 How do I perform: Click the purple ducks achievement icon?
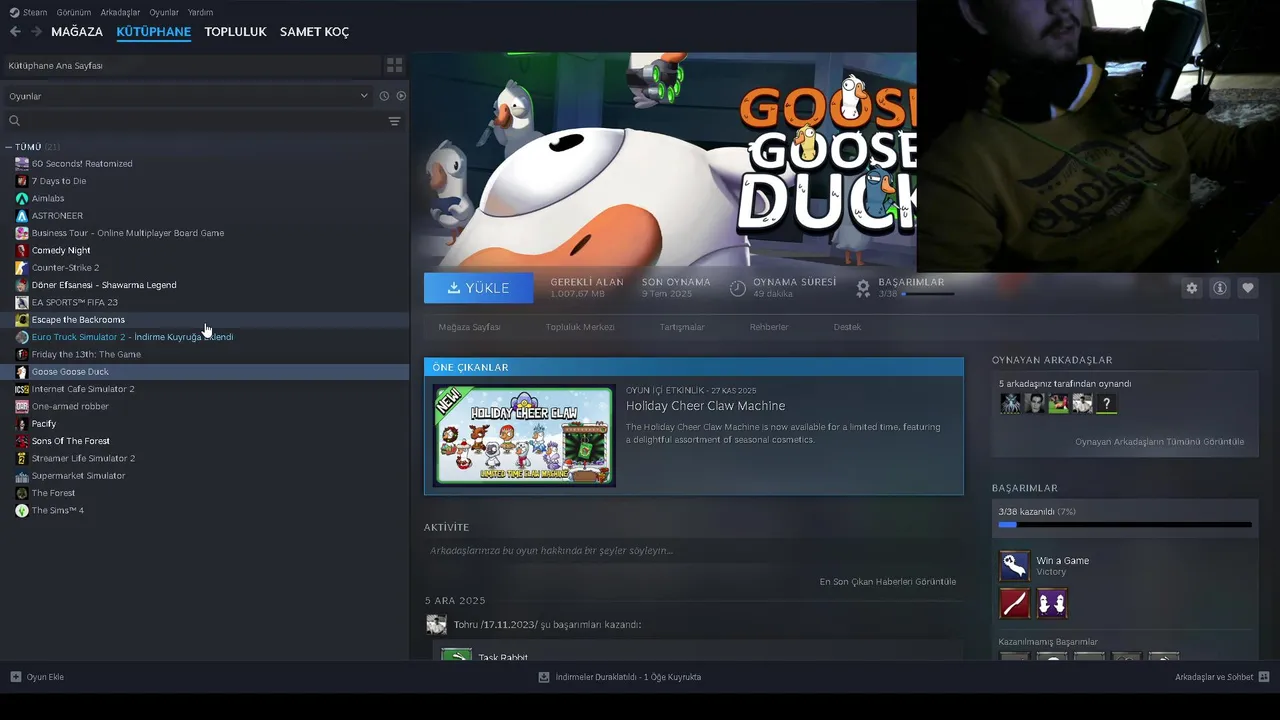click(1052, 604)
